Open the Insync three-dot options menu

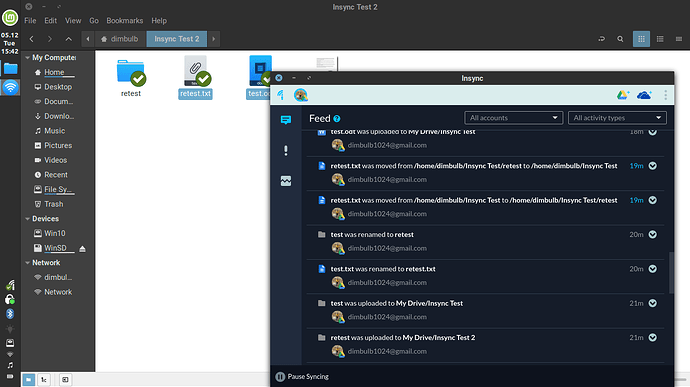[x=665, y=95]
